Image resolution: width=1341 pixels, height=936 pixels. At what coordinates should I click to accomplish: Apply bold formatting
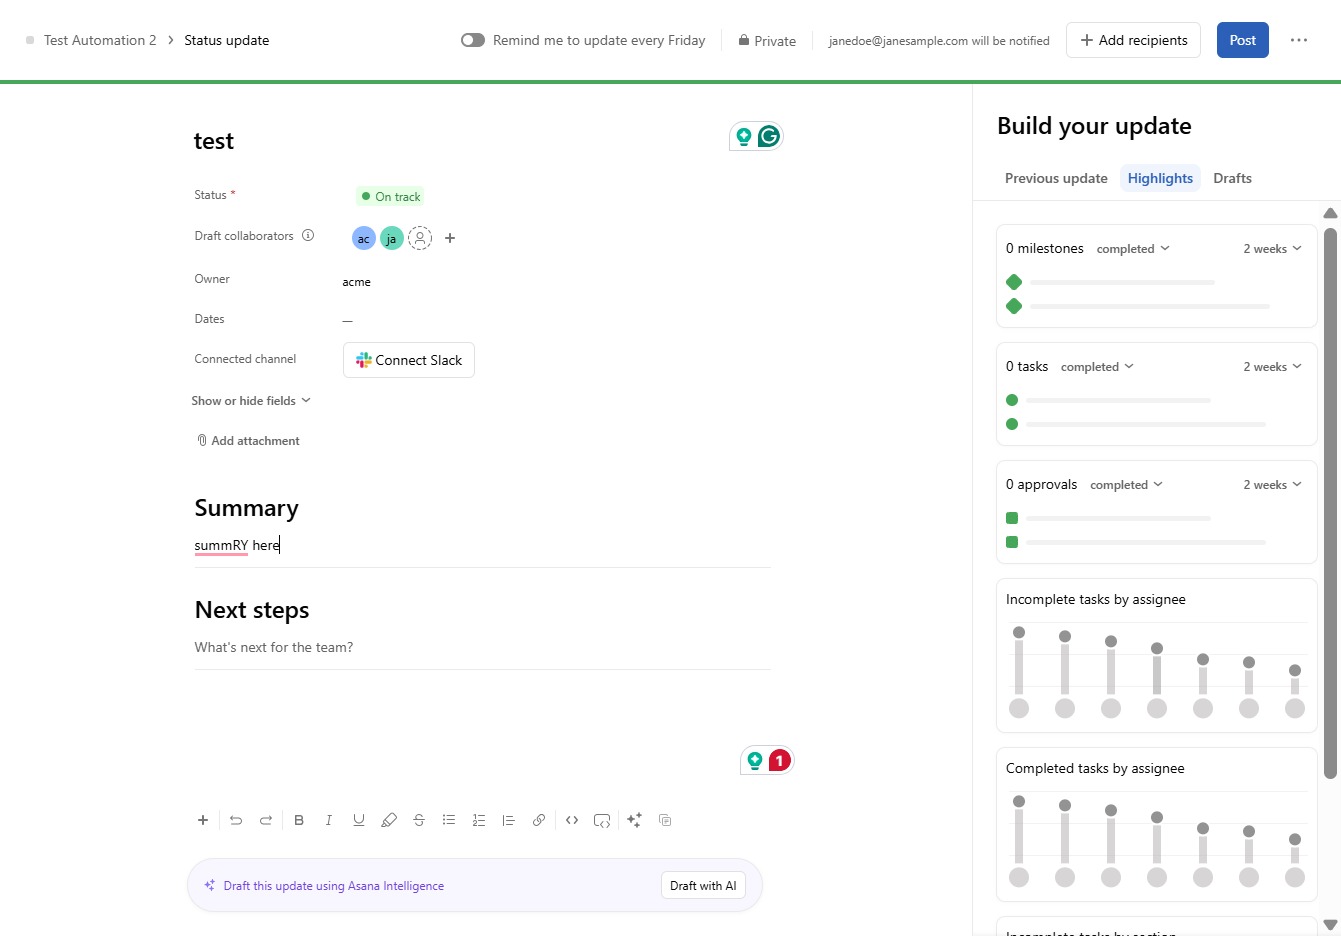tap(299, 820)
